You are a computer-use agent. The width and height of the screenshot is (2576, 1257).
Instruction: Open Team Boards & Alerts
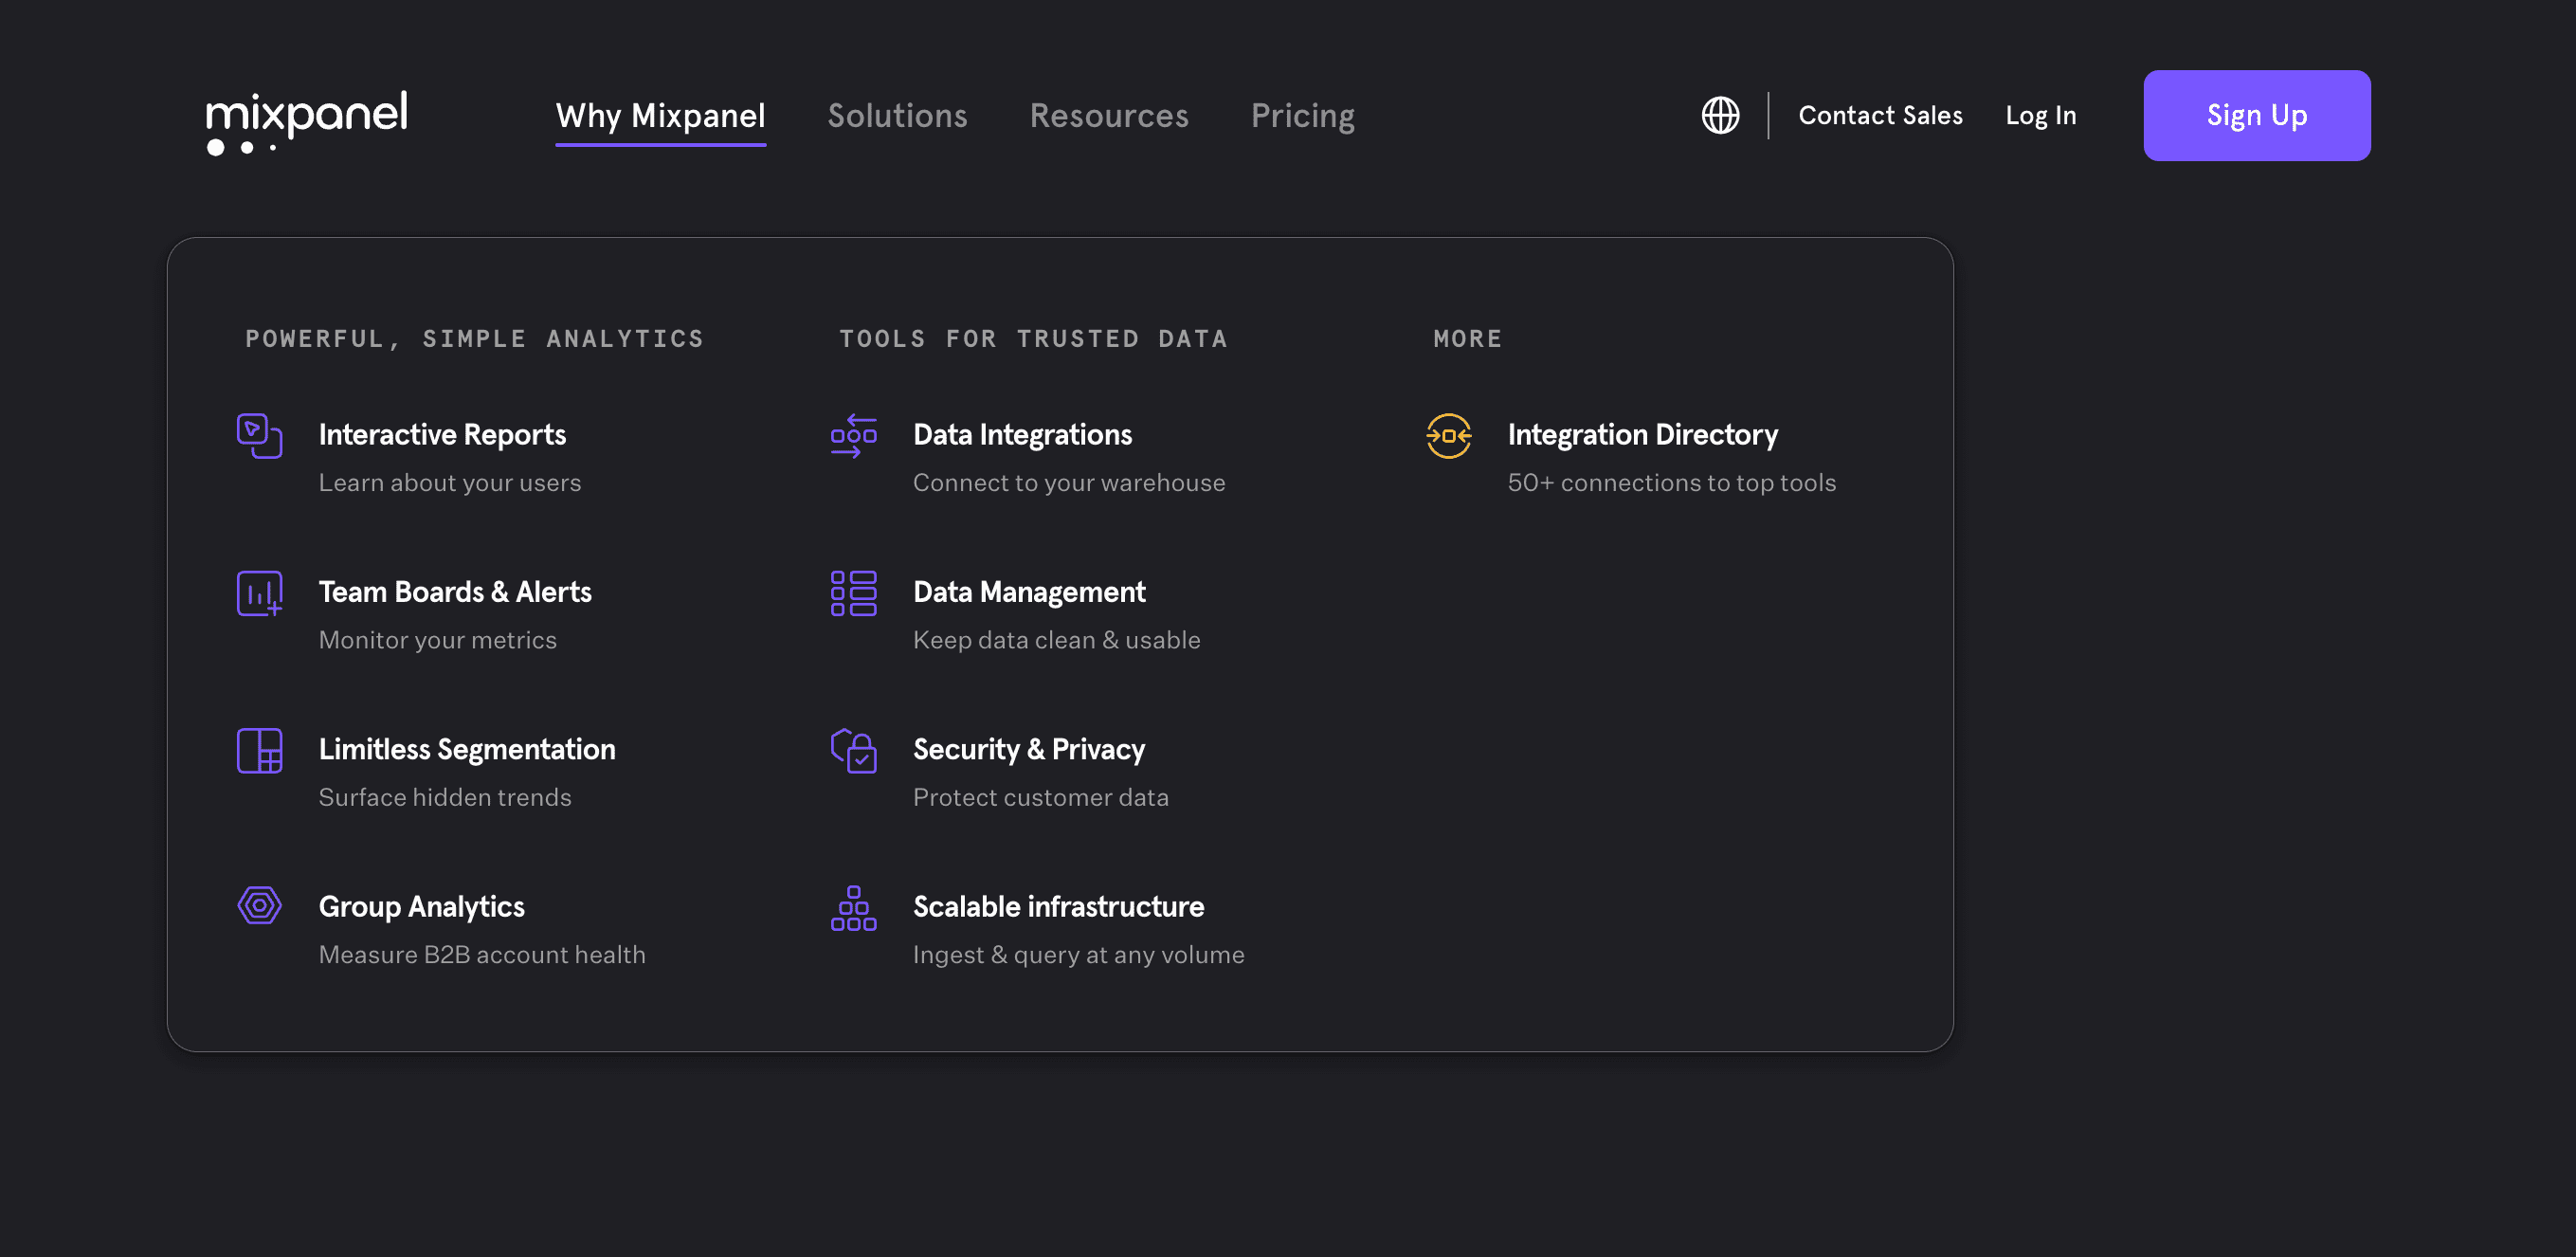(455, 592)
